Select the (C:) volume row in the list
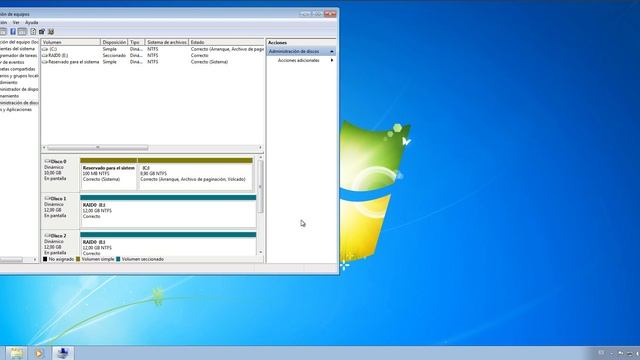The width and height of the screenshot is (640, 360). point(153,49)
